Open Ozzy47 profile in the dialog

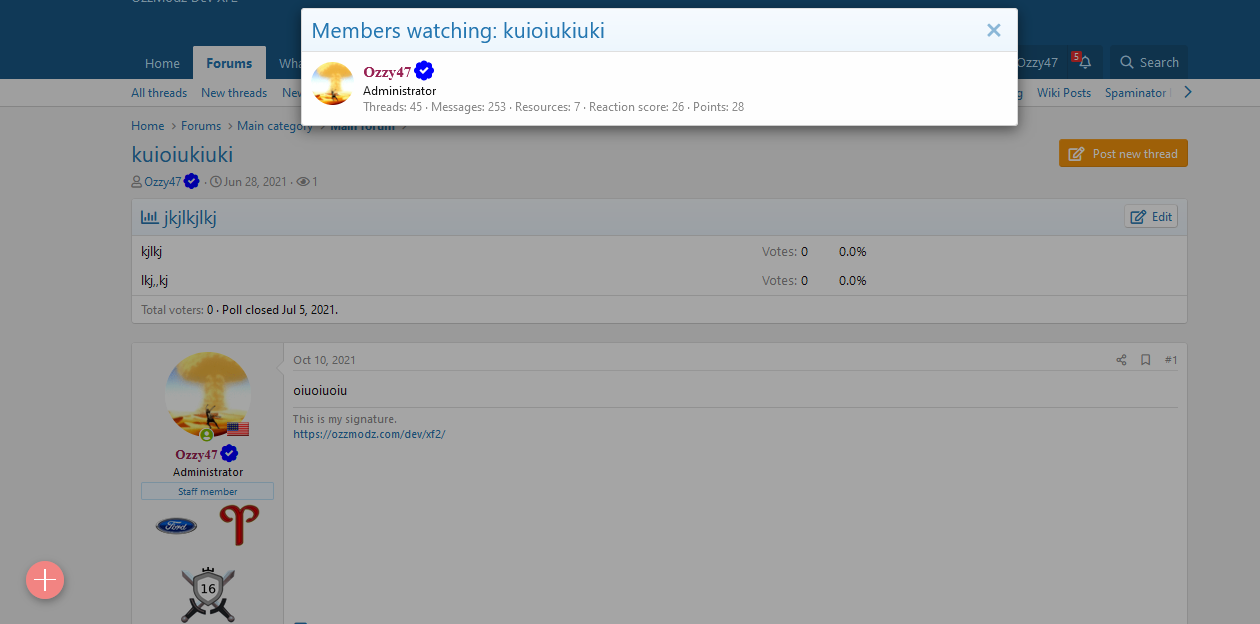(x=387, y=71)
